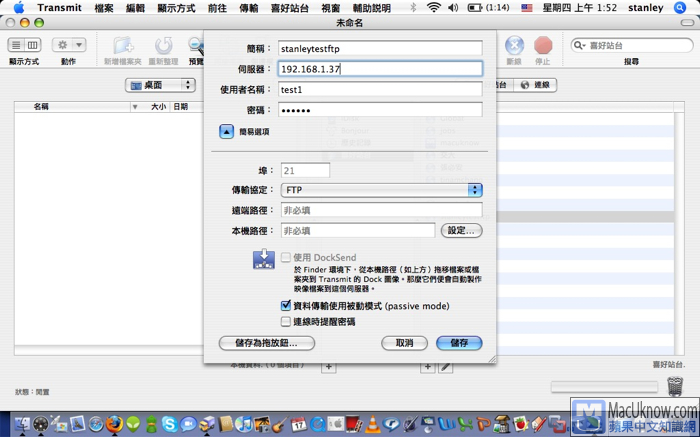Viewport: 700px width, 437px height.
Task: Click the Wi-Fi status icon in menu bar
Action: click(433, 8)
